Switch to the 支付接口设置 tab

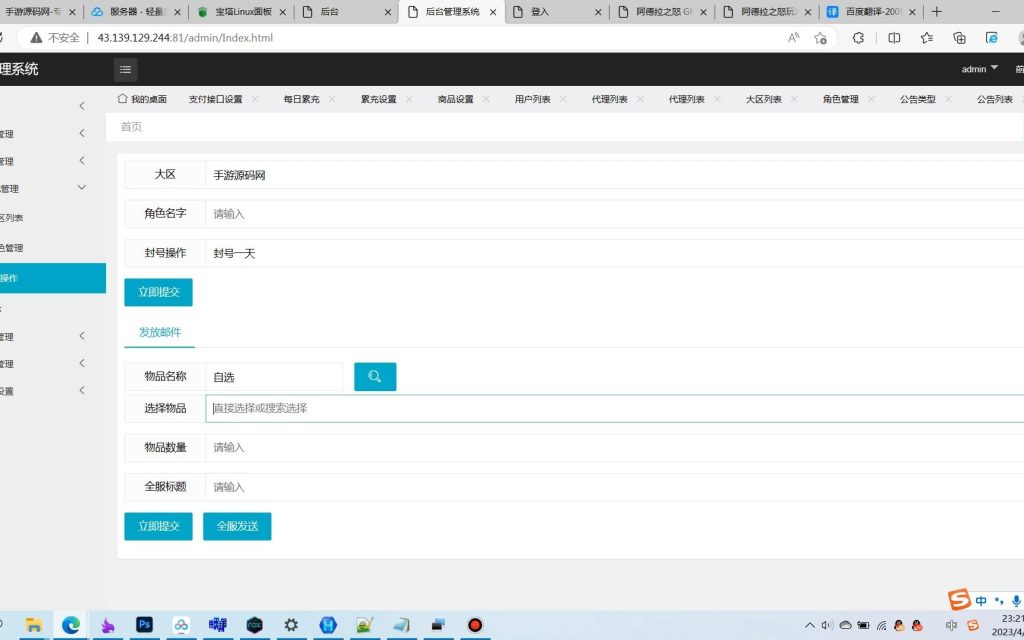[x=215, y=100]
